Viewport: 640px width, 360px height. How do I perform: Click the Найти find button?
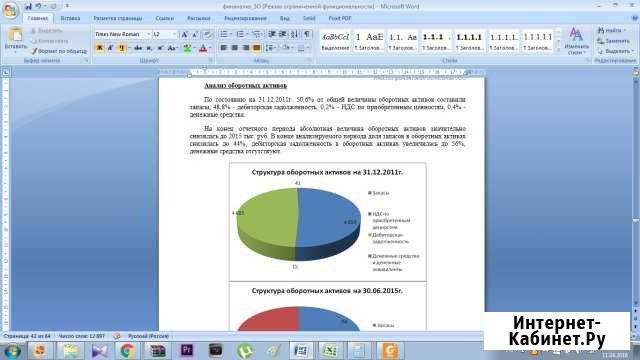pyautogui.click(x=611, y=31)
